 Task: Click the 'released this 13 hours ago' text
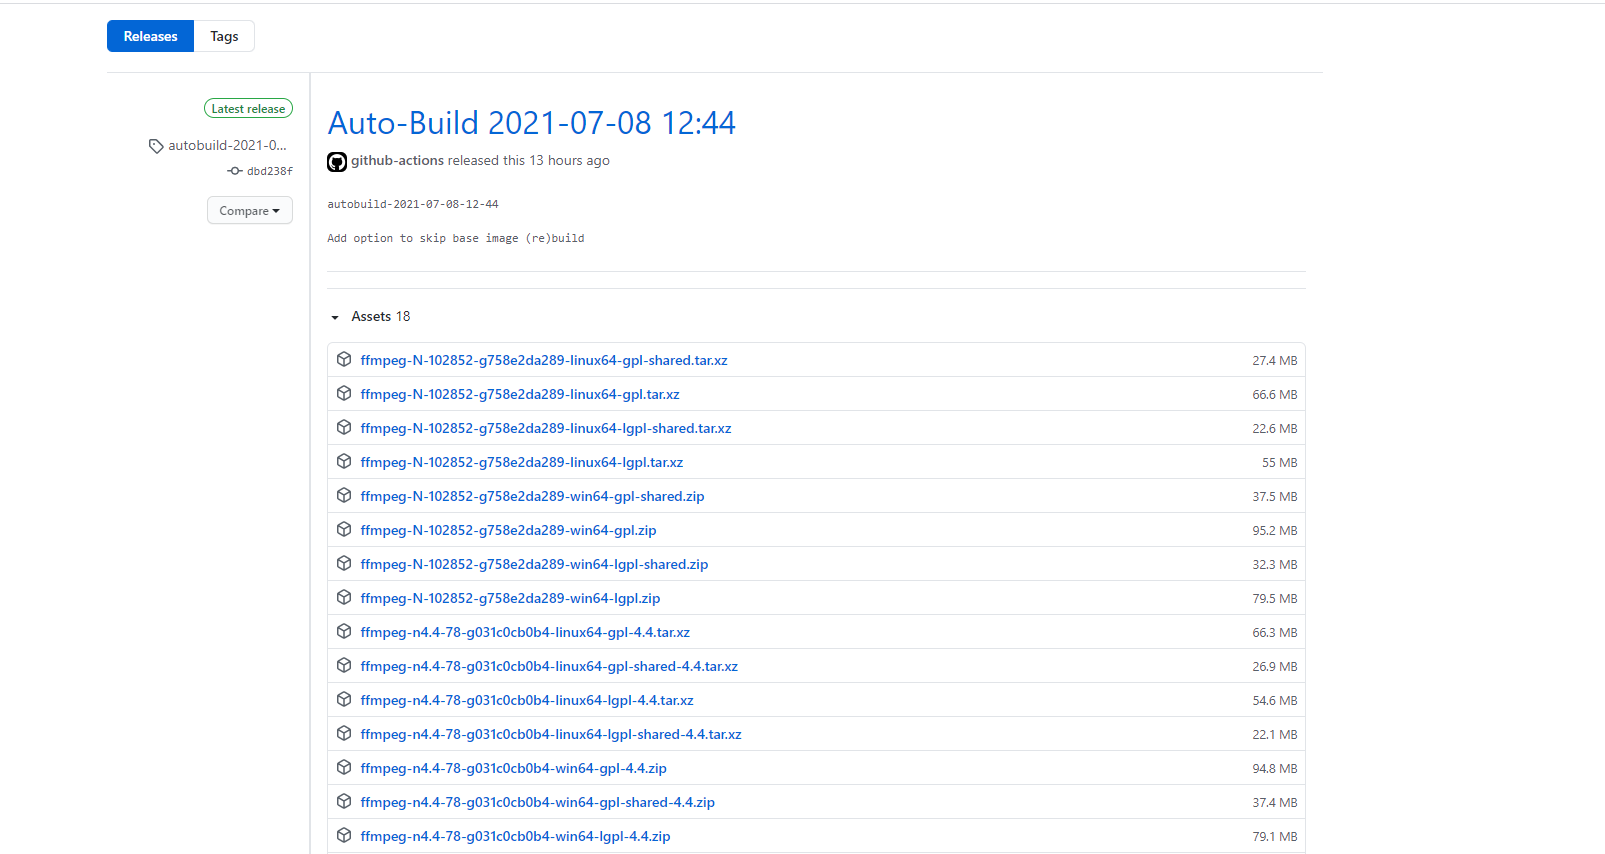coord(529,160)
